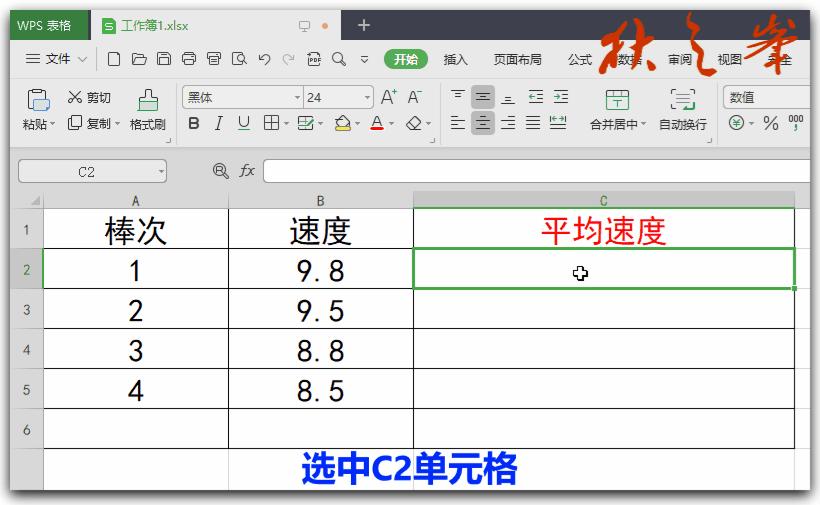Click distributed alignment icon

pos(558,123)
